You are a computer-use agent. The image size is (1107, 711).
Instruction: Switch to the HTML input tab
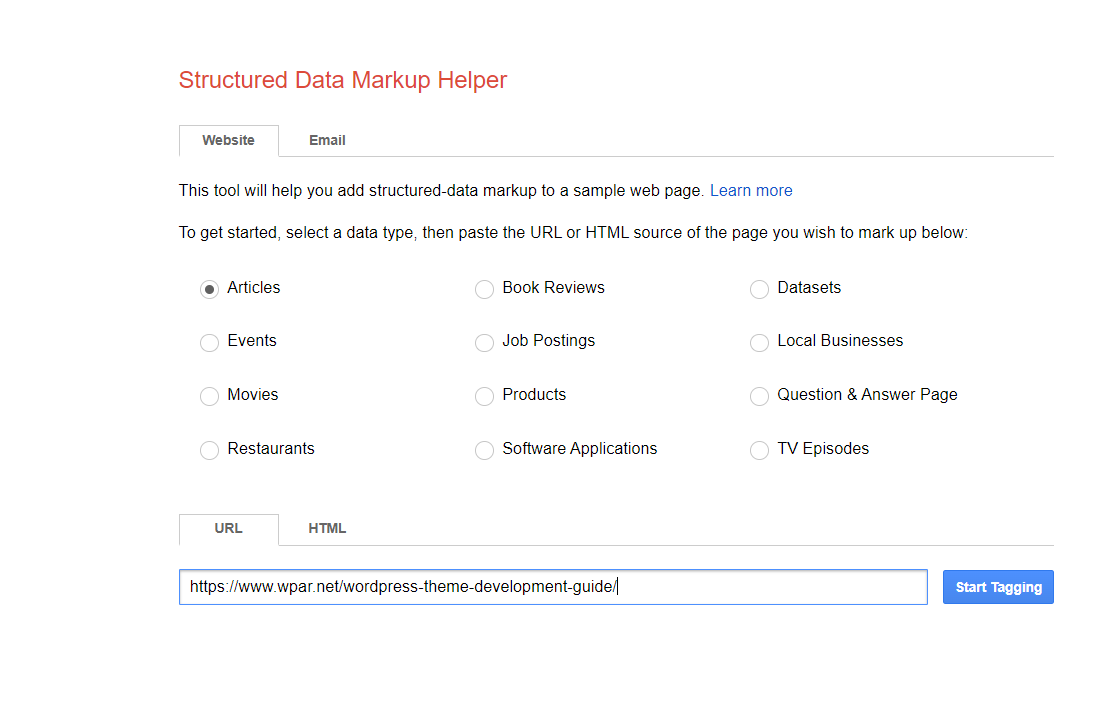327,529
